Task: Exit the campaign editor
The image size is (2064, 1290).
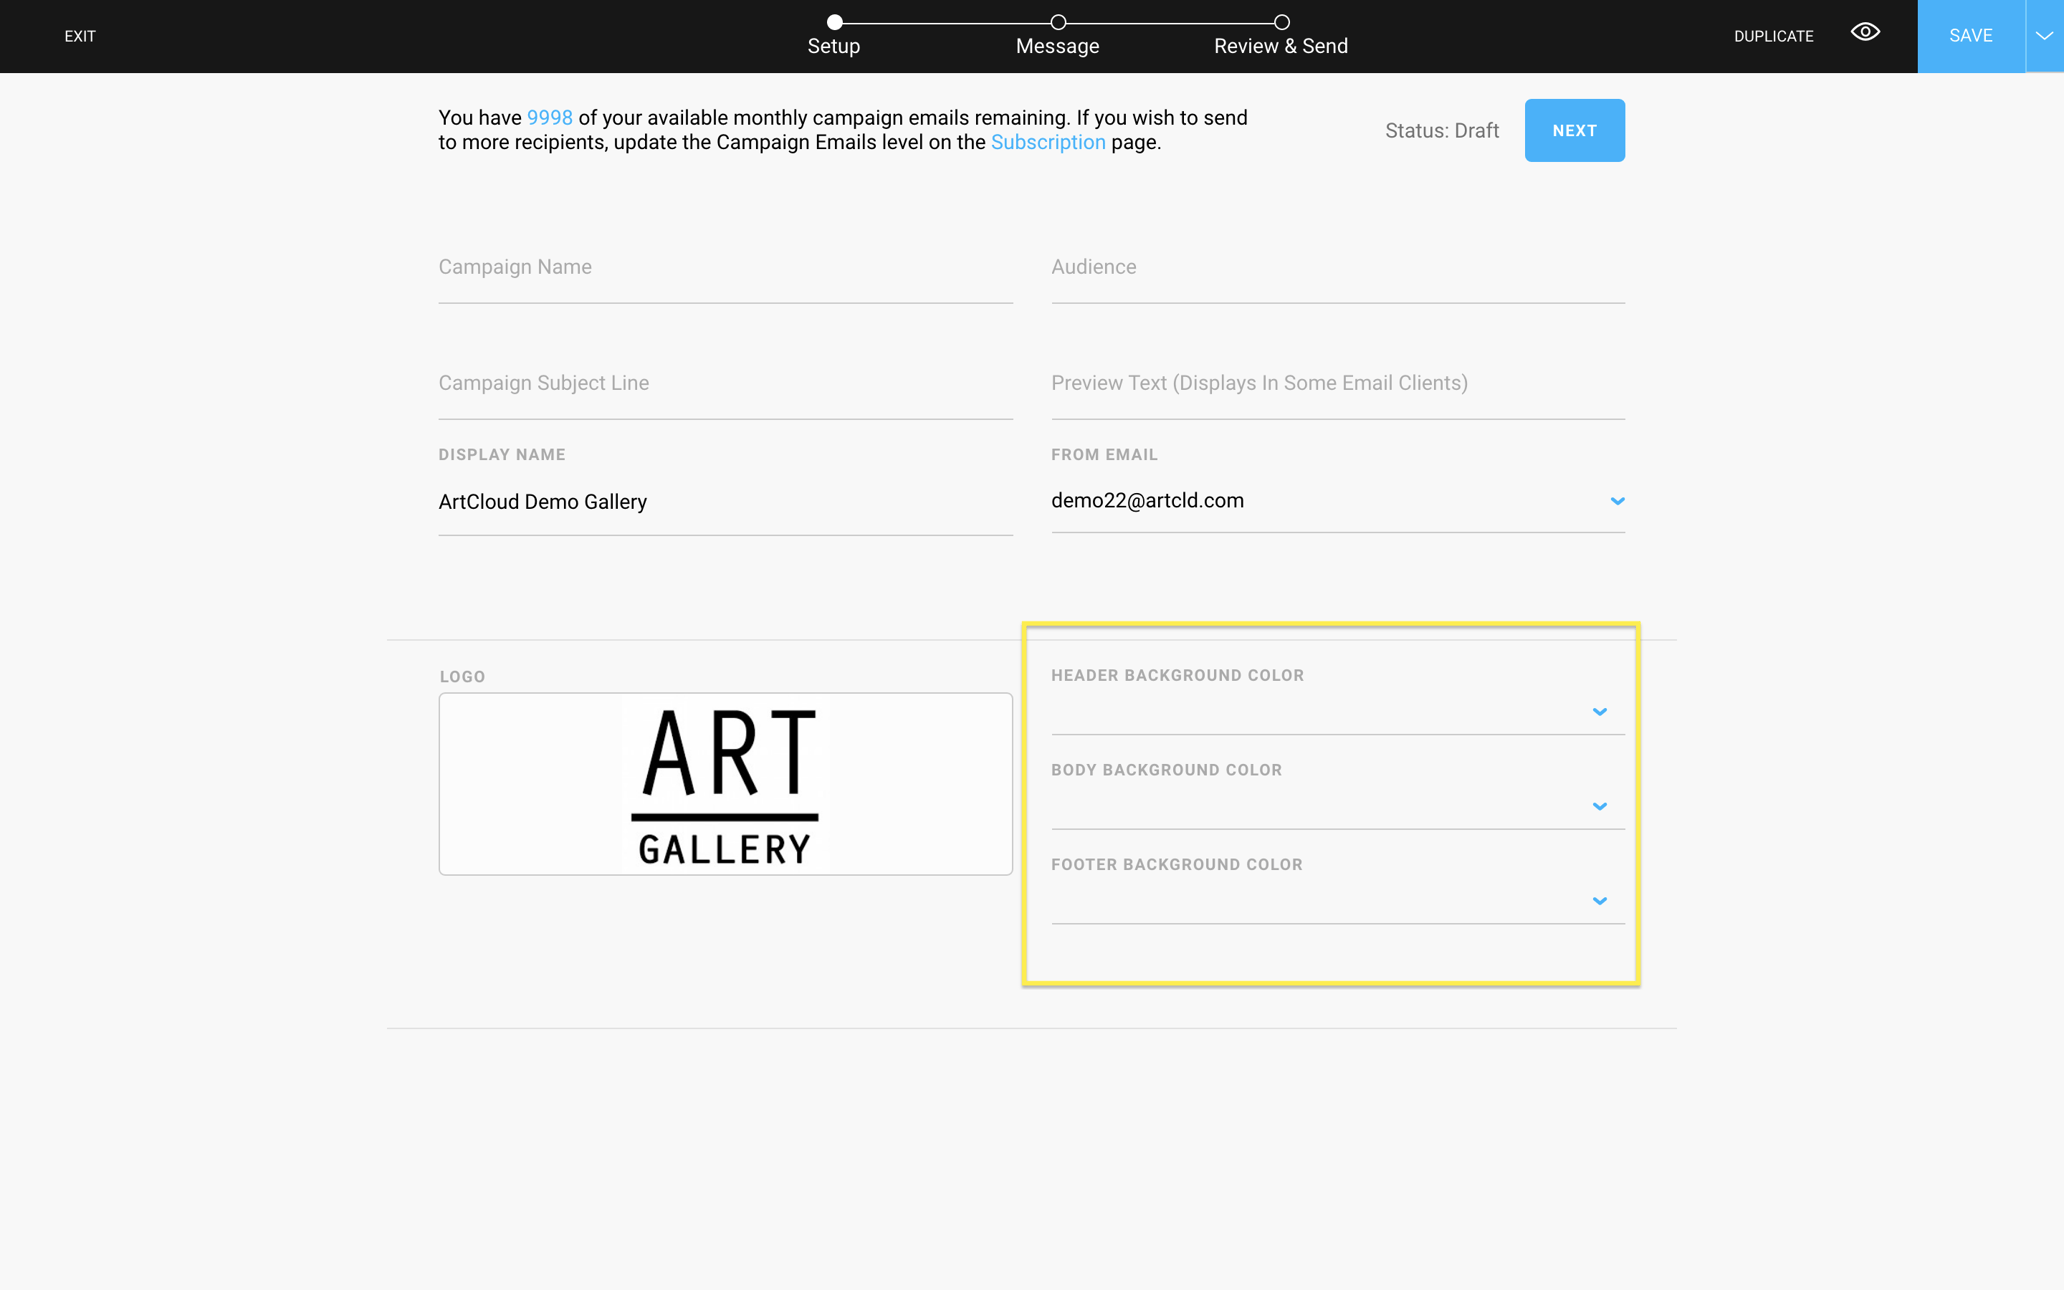Action: click(80, 36)
